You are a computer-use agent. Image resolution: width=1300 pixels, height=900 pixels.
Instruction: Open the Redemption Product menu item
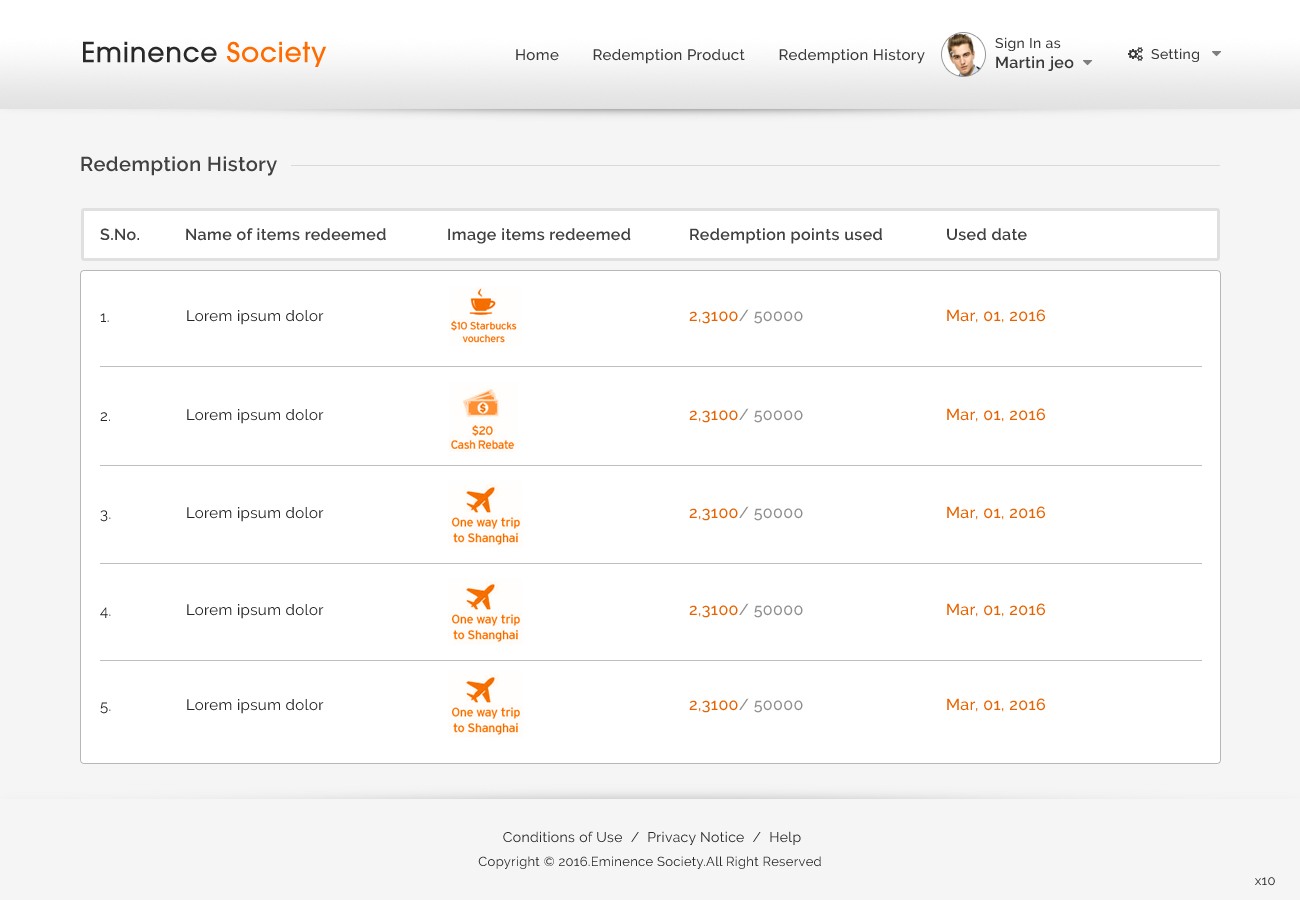(668, 55)
